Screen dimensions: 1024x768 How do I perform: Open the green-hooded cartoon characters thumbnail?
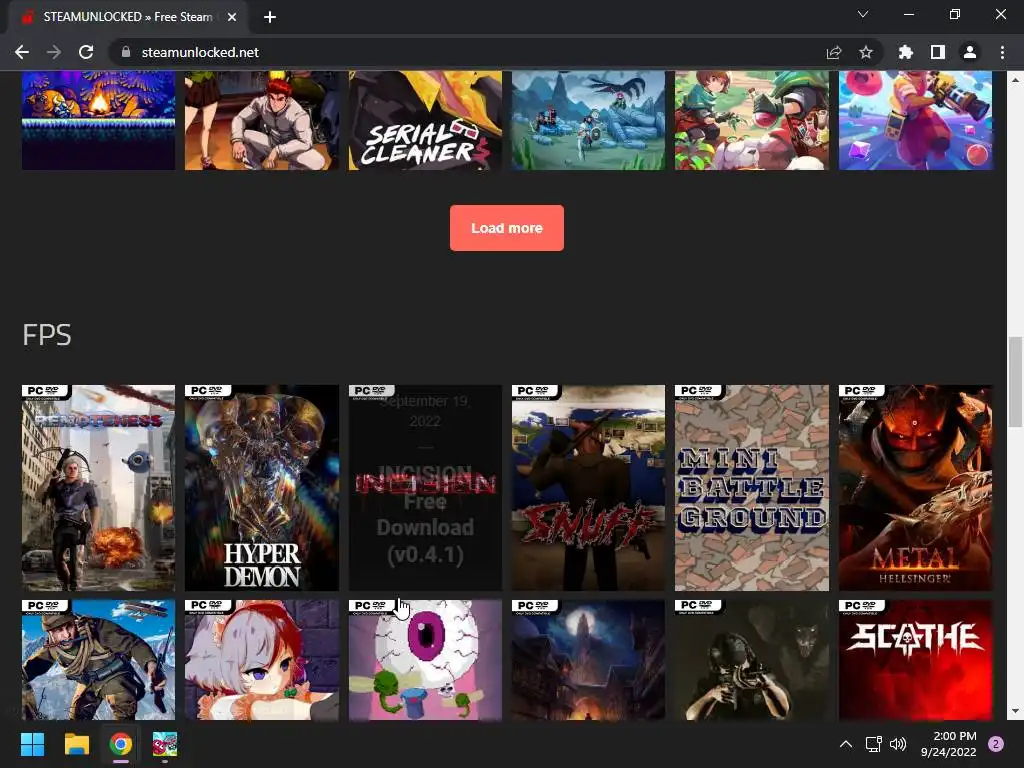tap(752, 120)
